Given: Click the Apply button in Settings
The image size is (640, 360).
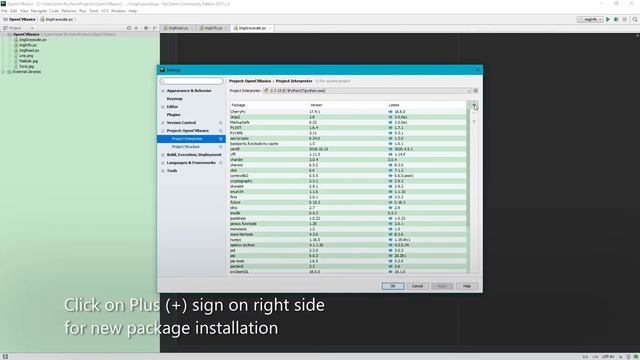Looking at the screenshot, I should click(442, 286).
